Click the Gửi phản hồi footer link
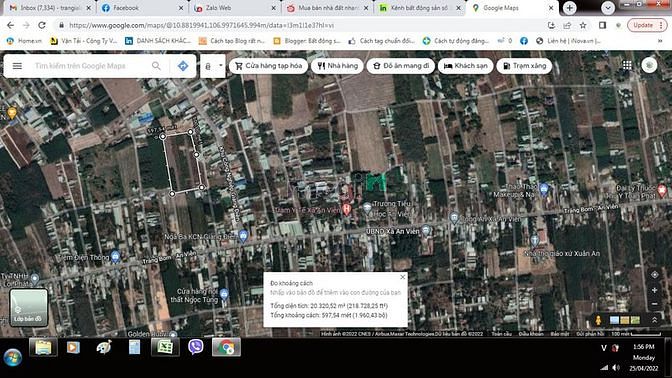Image resolution: width=672 pixels, height=378 pixels. point(590,334)
